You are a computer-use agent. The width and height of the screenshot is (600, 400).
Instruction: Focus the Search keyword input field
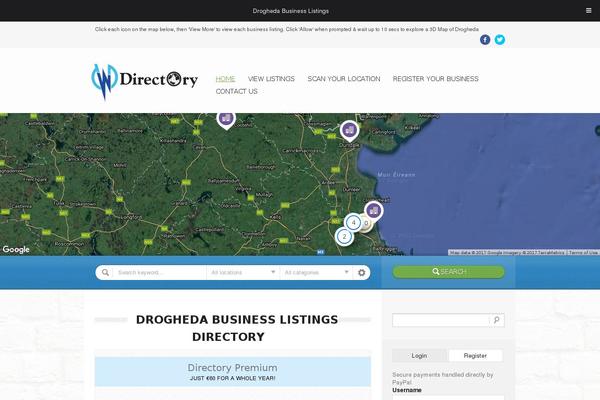pyautogui.click(x=159, y=273)
